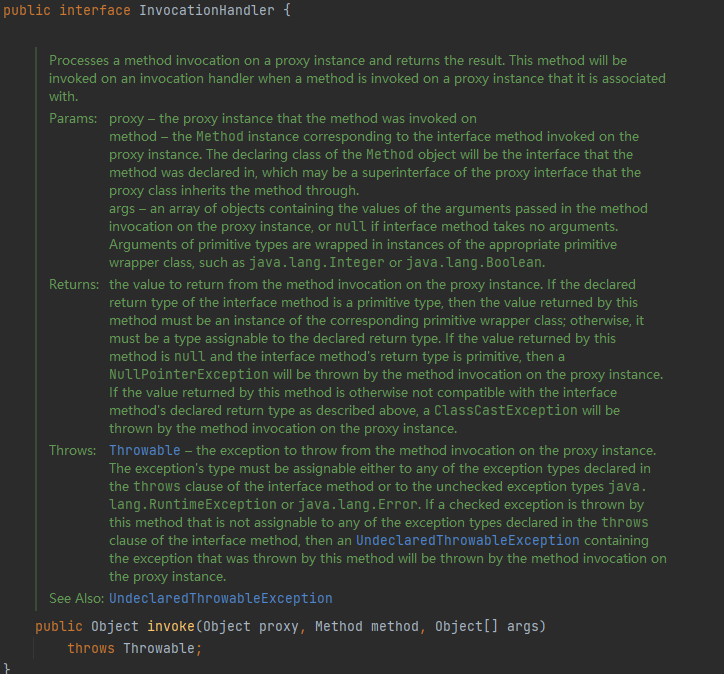This screenshot has width=724, height=674.
Task: Click java.lang.Boolean in args description
Action: click(474, 263)
